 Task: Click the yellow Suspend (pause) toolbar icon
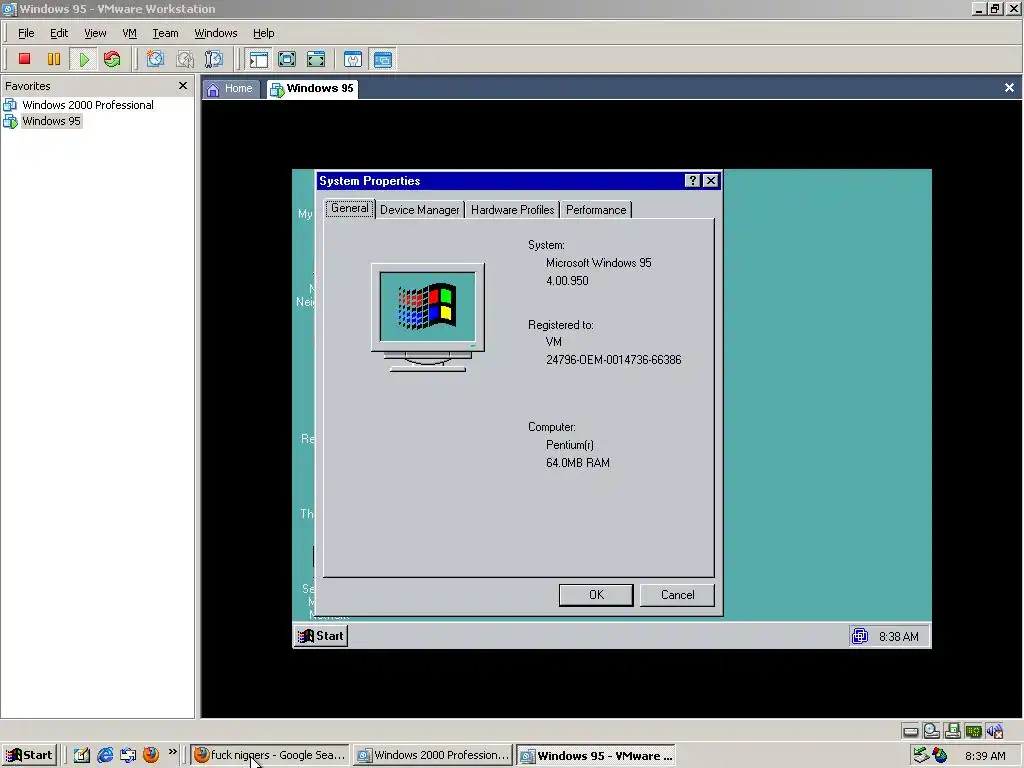(54, 59)
